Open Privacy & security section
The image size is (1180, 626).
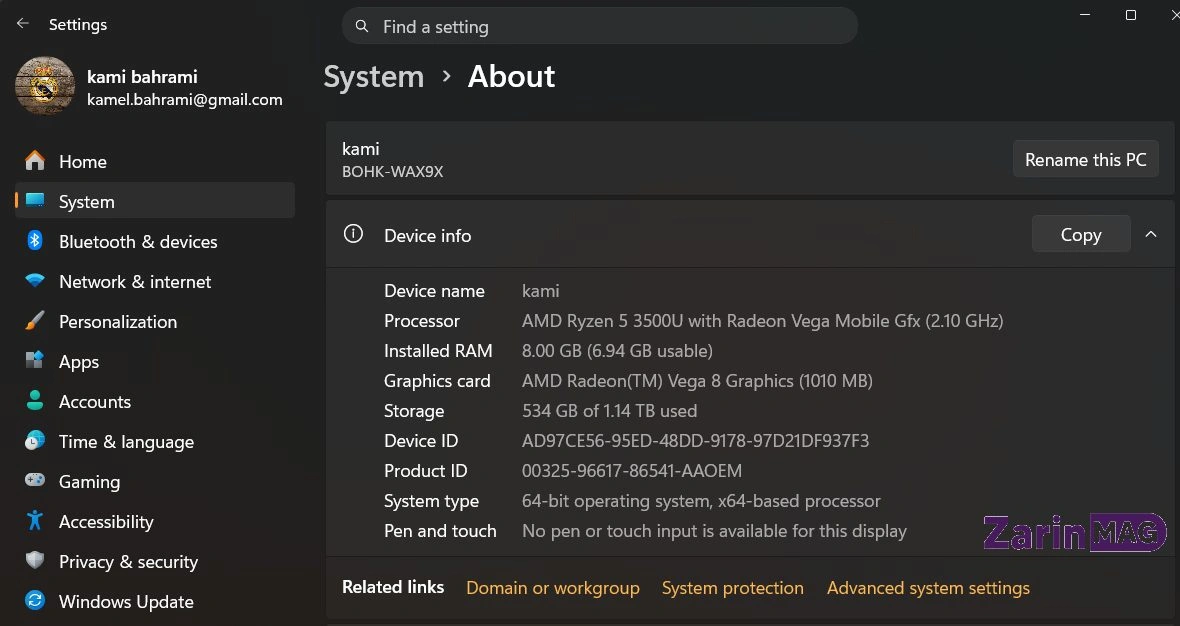tap(155, 561)
